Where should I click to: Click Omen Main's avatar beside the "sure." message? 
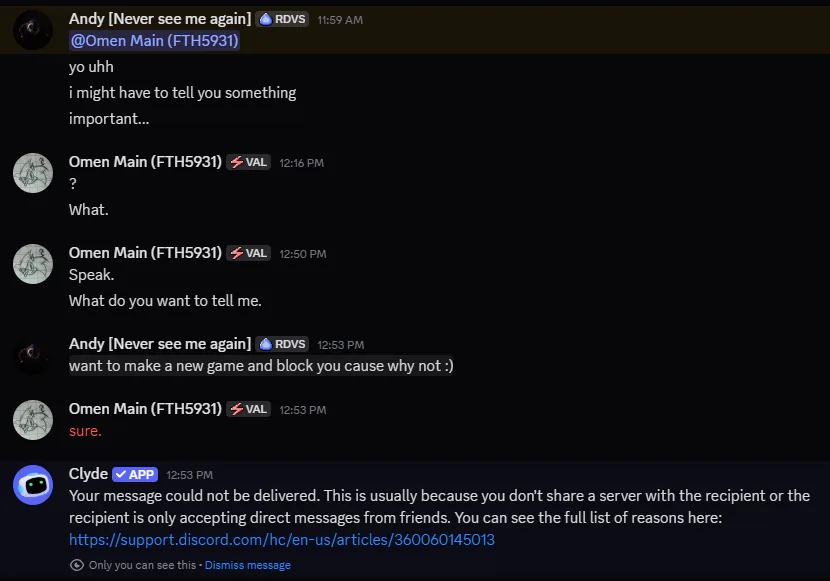point(33,420)
